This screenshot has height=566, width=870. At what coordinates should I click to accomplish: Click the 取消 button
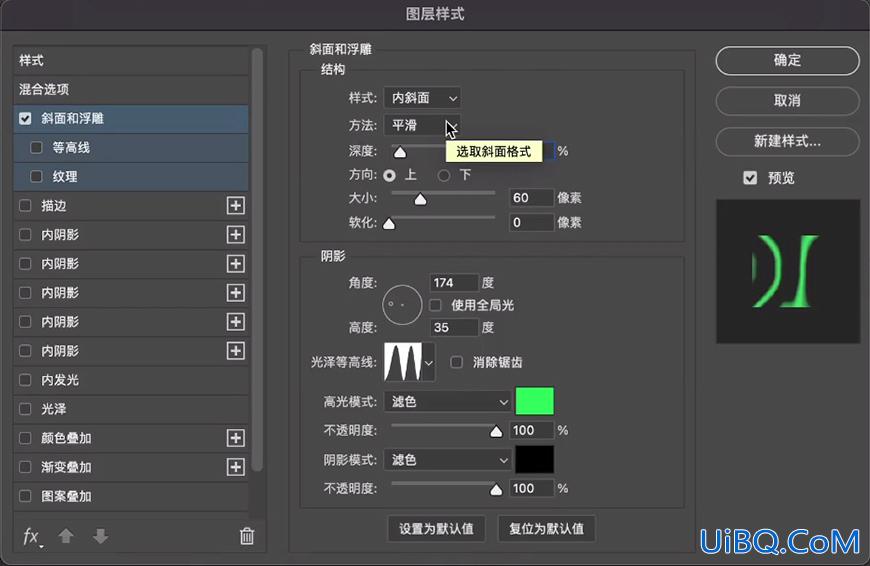pyautogui.click(x=787, y=100)
